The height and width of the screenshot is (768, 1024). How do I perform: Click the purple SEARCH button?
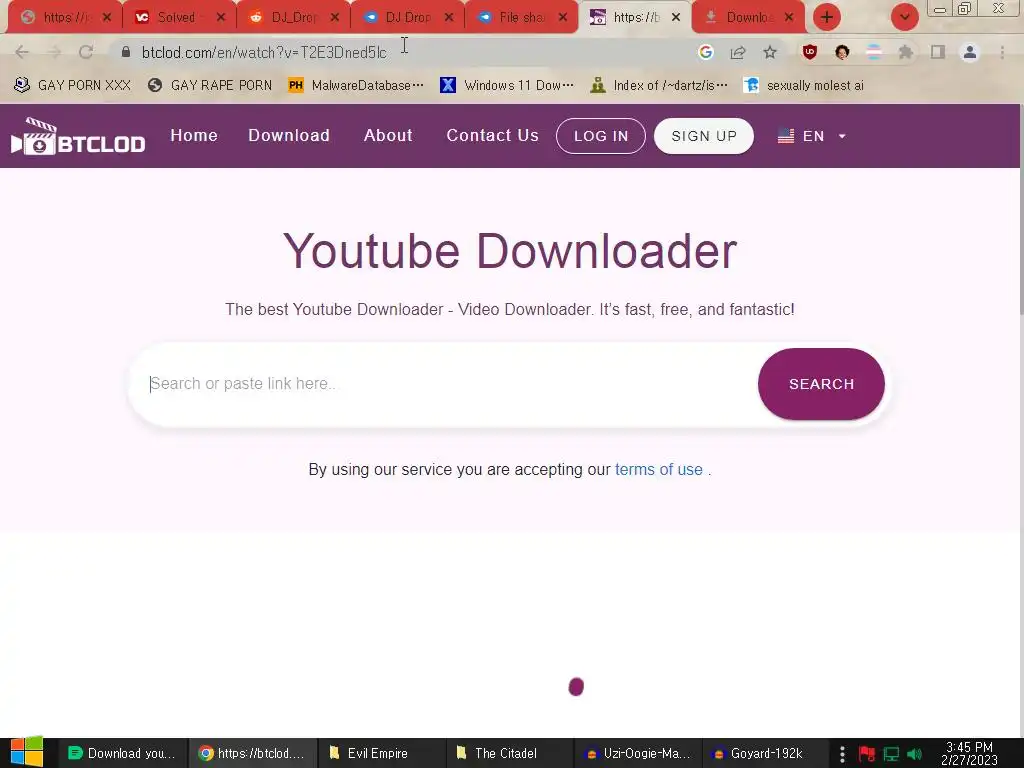tap(821, 384)
